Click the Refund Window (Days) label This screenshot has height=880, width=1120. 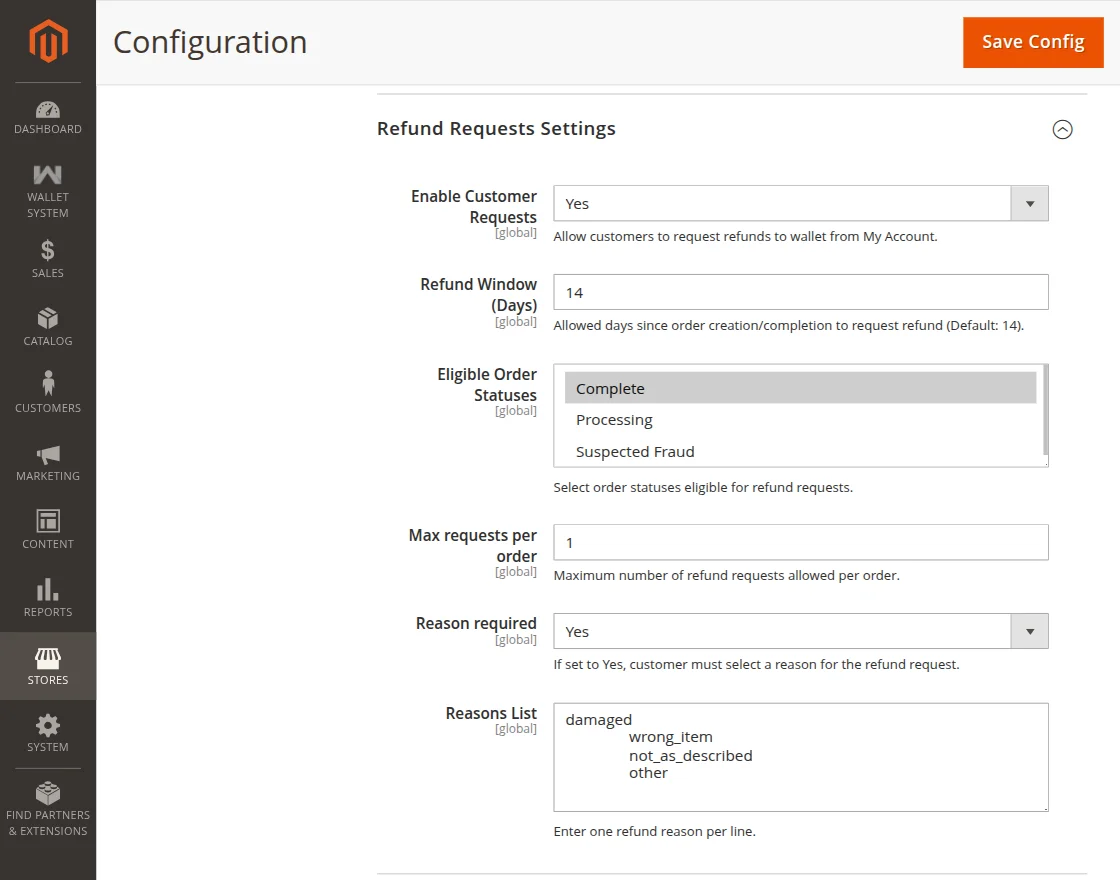click(x=479, y=294)
